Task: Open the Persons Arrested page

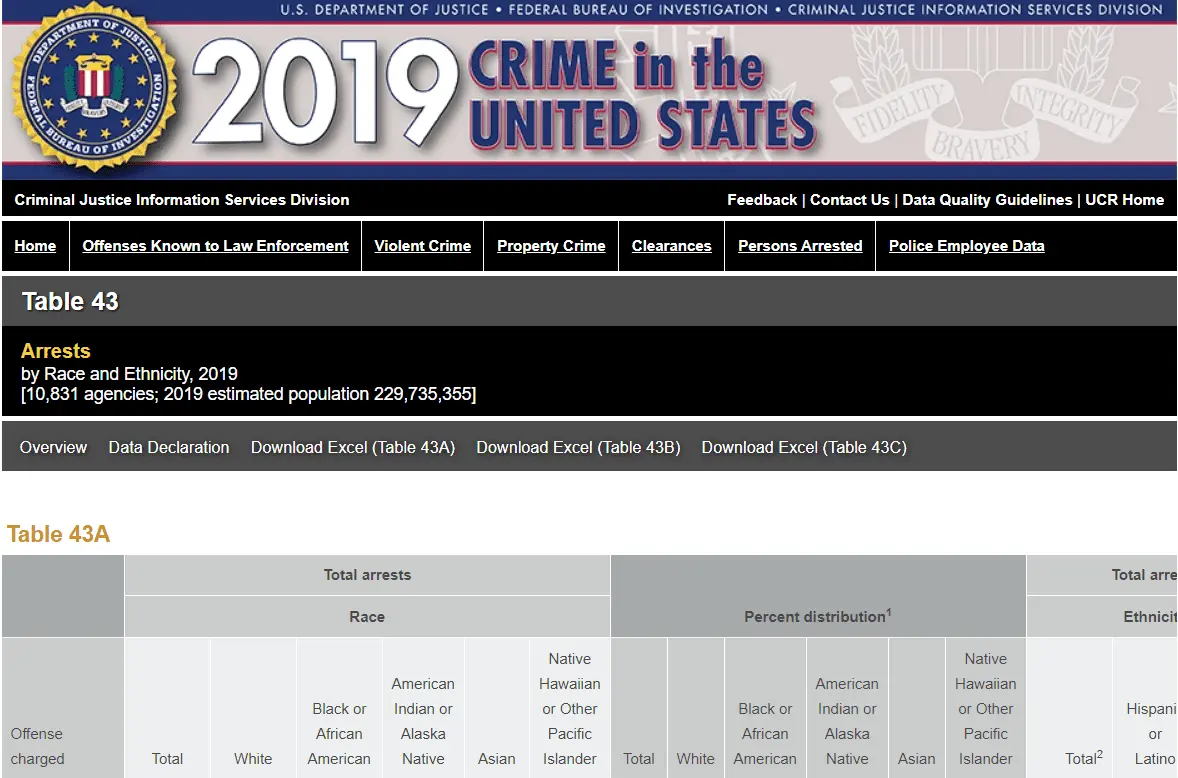Action: [800, 246]
